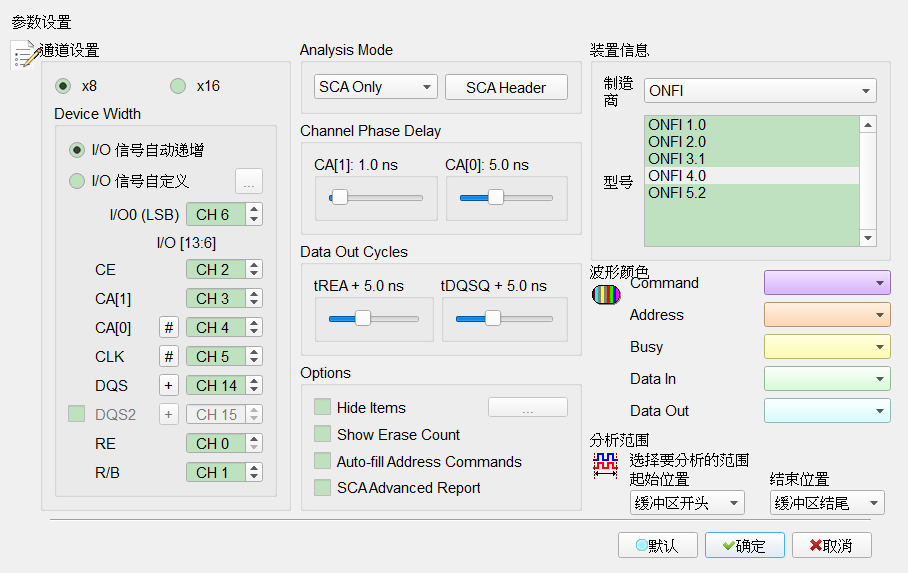908x573 pixels.
Task: Open the Command color dropdown
Action: tap(827, 283)
